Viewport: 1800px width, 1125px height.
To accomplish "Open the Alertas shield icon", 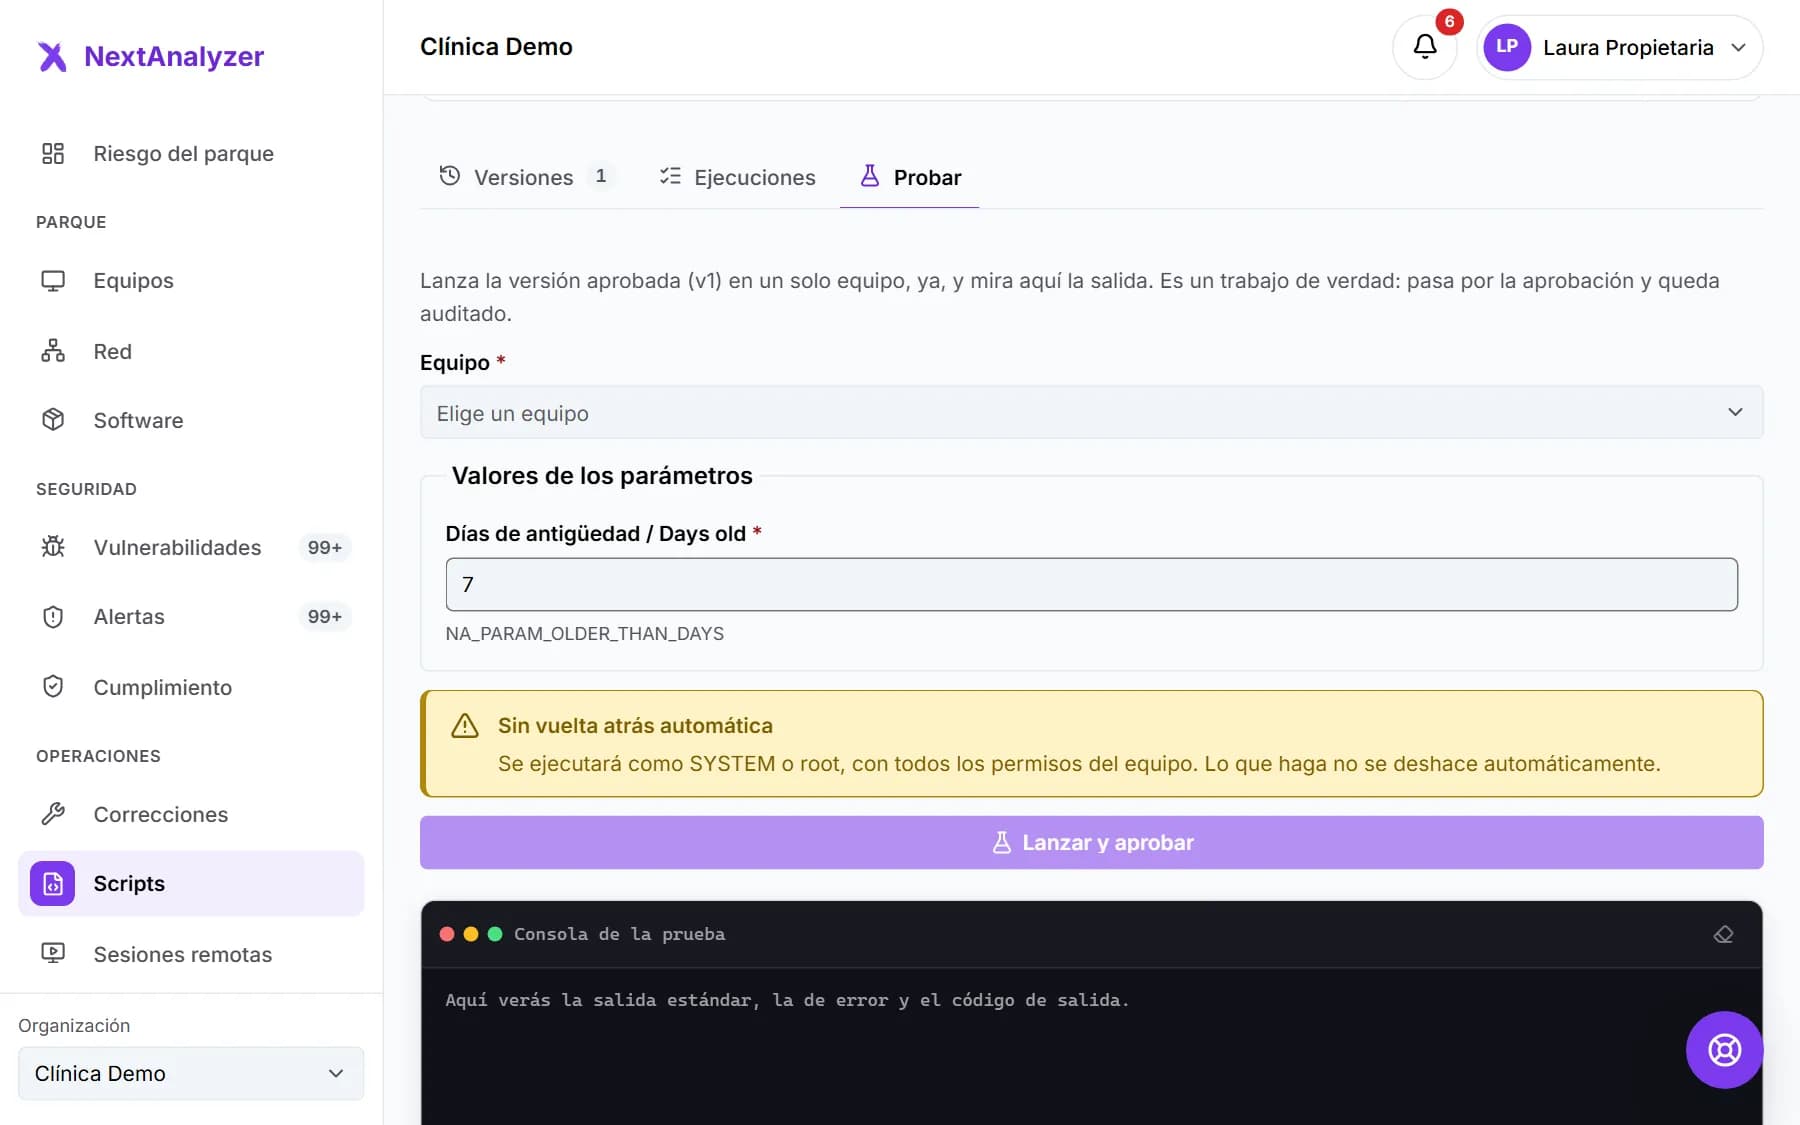I will pyautogui.click(x=53, y=617).
